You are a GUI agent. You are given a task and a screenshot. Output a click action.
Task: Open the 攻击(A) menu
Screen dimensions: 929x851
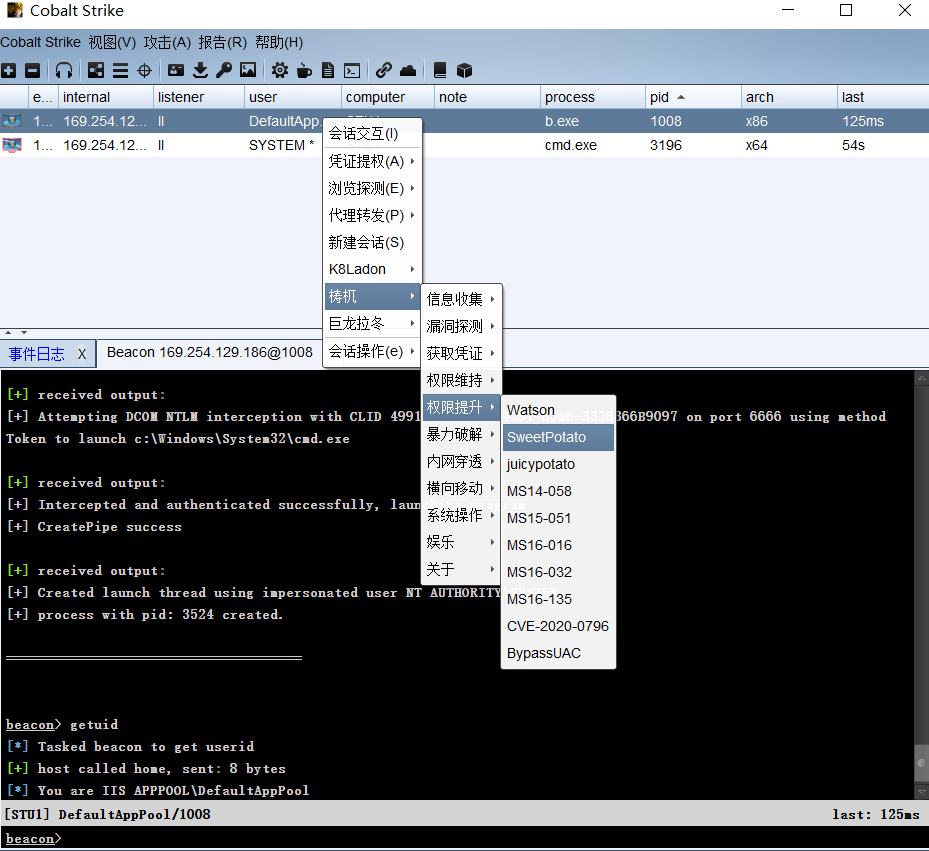167,43
